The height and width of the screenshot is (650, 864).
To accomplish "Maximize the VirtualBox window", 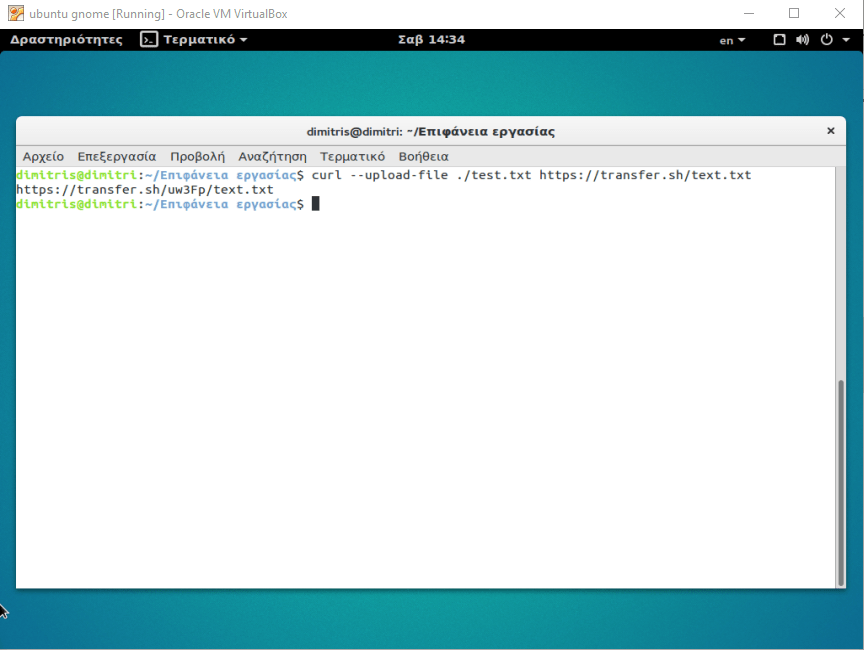I will [794, 14].
